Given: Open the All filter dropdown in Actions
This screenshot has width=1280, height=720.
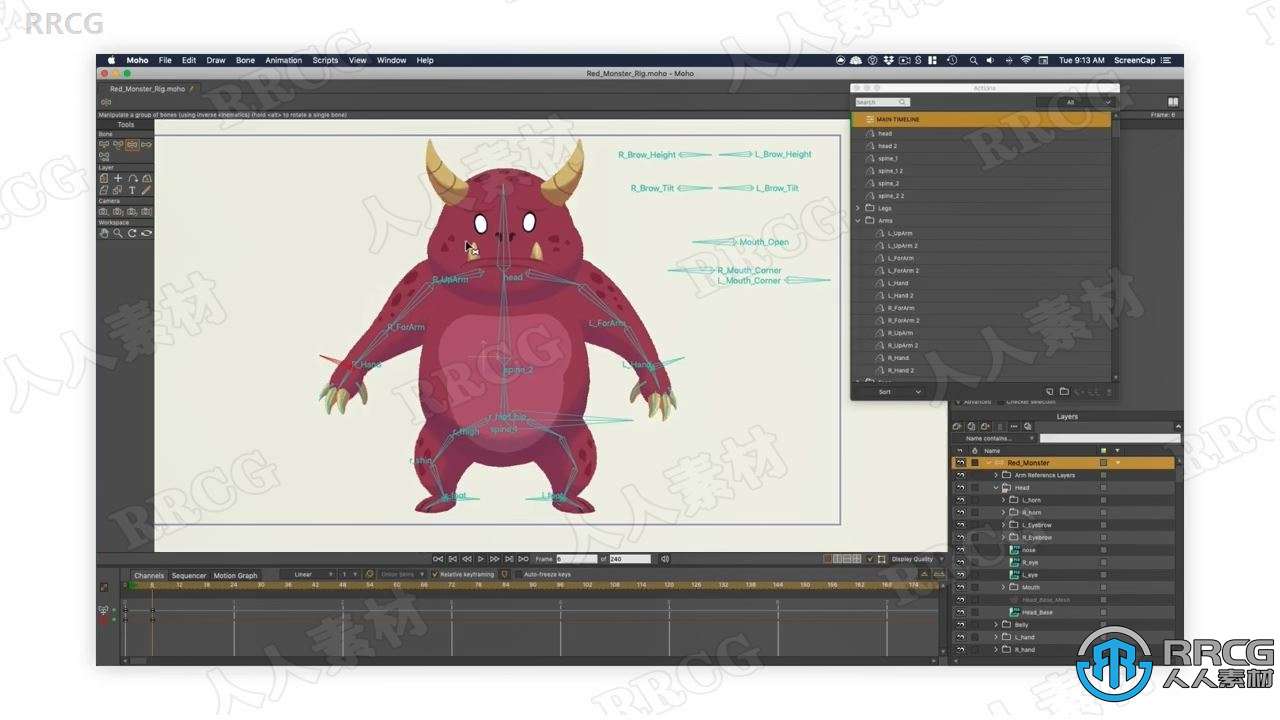Looking at the screenshot, I should click(x=1075, y=102).
